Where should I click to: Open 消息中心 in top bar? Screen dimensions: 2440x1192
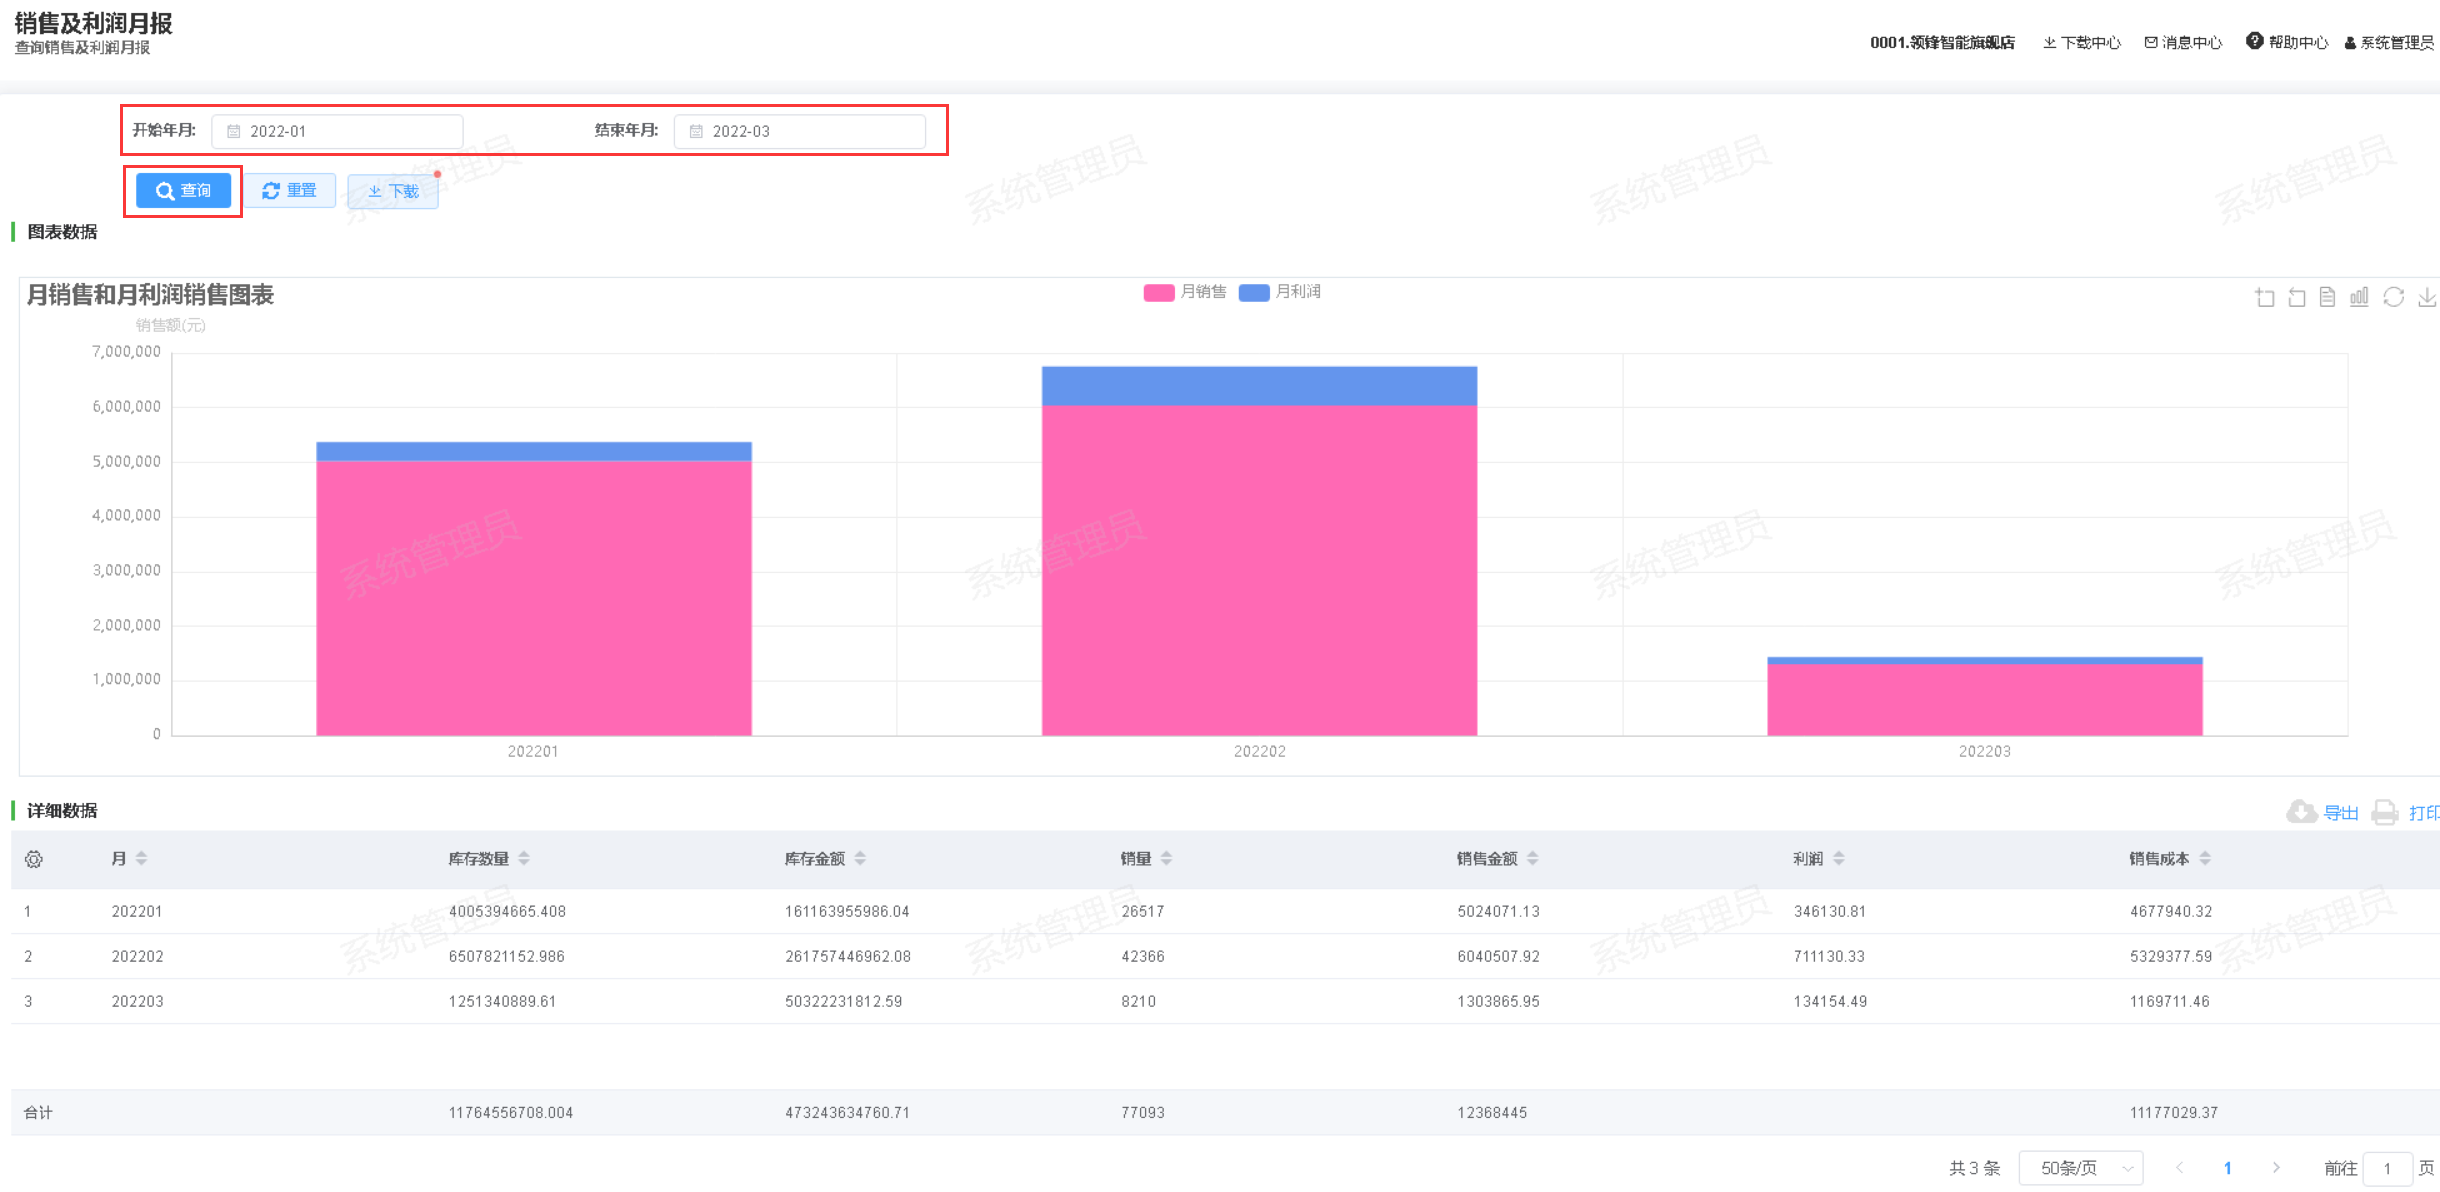pyautogui.click(x=2183, y=42)
